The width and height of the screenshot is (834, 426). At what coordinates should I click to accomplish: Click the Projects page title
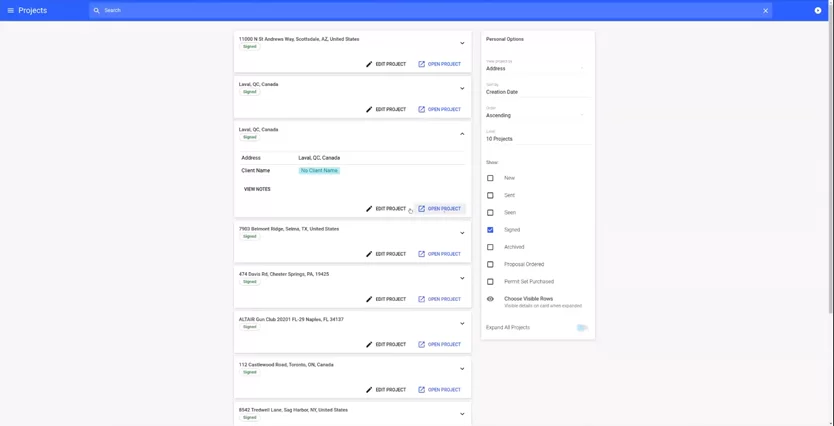pyautogui.click(x=32, y=11)
